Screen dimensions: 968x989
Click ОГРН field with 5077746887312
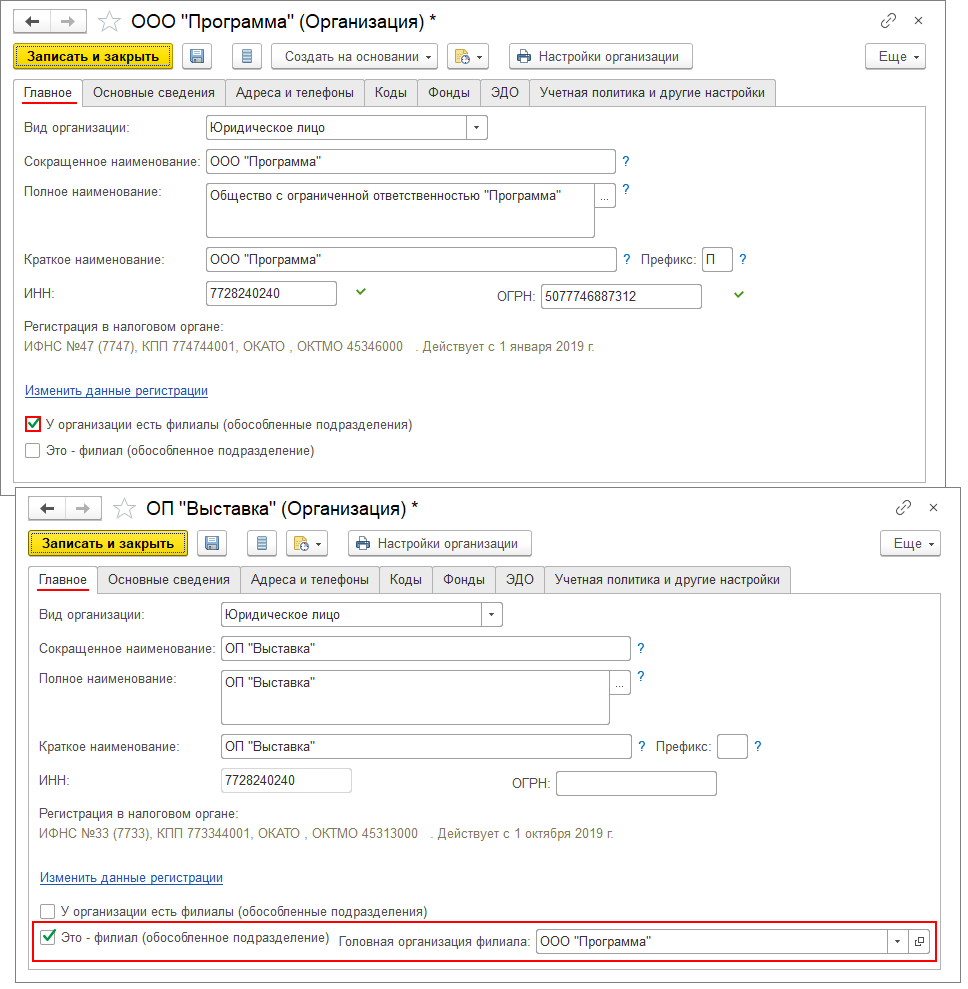pyautogui.click(x=621, y=296)
